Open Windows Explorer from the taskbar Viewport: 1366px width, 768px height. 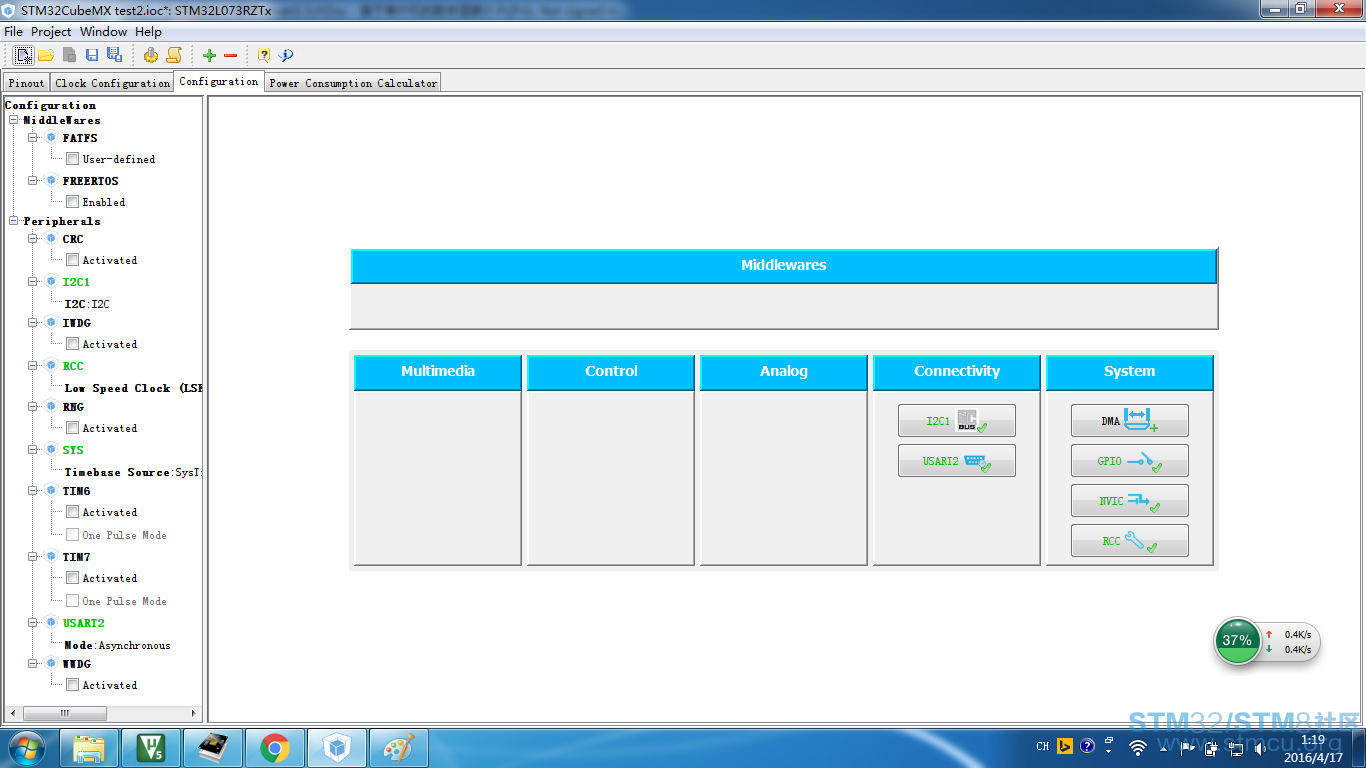tap(89, 747)
